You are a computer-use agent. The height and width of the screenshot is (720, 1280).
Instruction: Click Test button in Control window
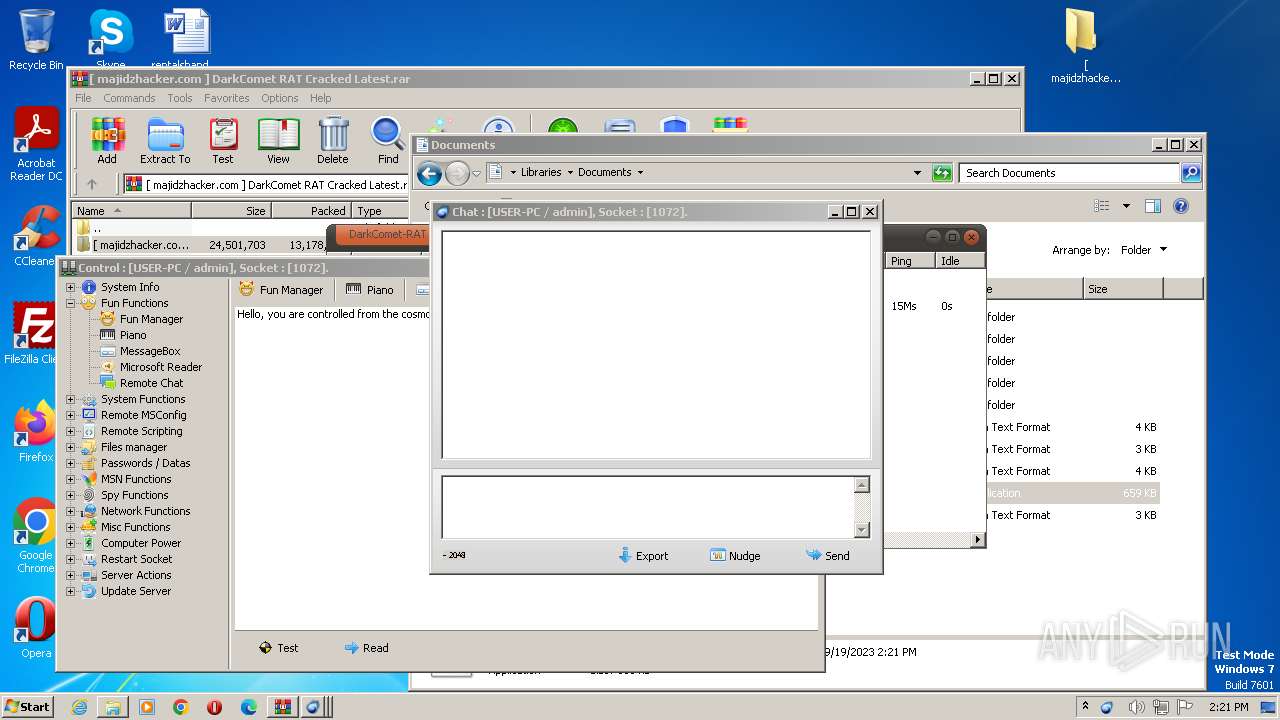[x=278, y=648]
